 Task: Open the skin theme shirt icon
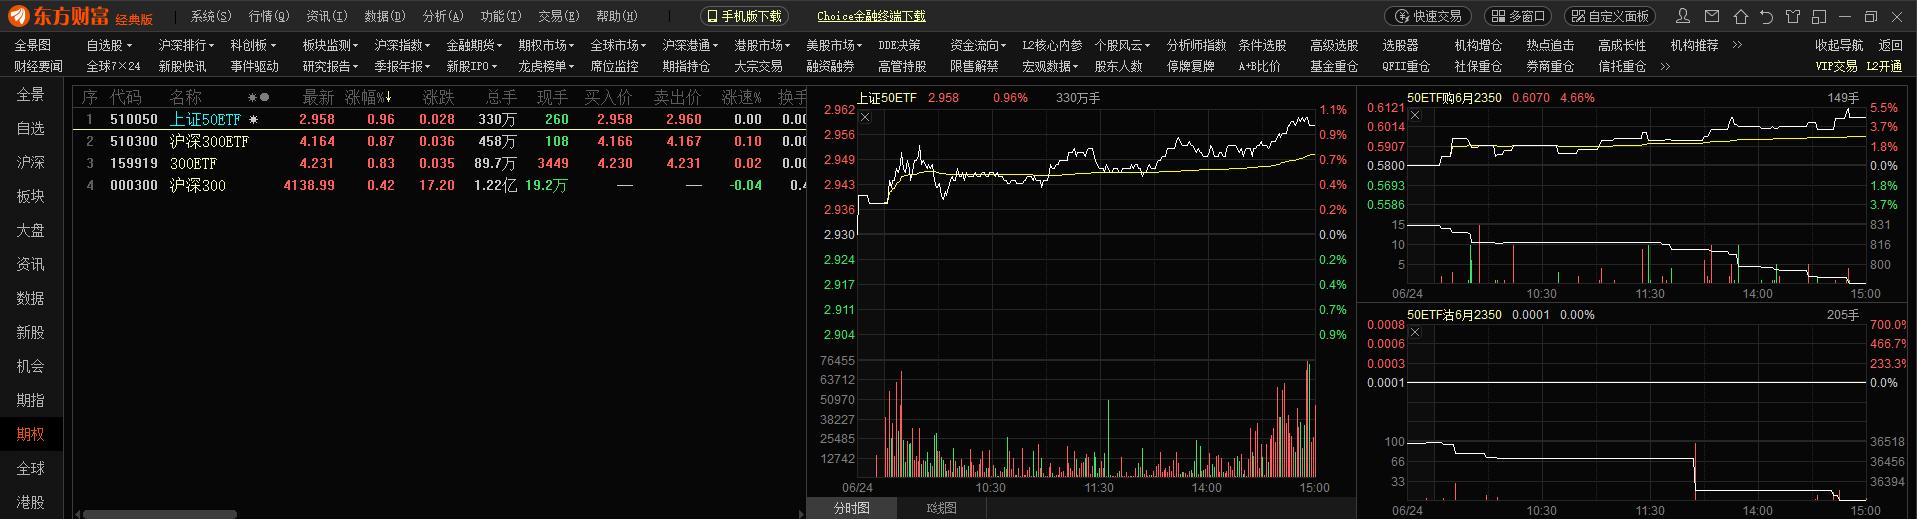(x=1792, y=16)
